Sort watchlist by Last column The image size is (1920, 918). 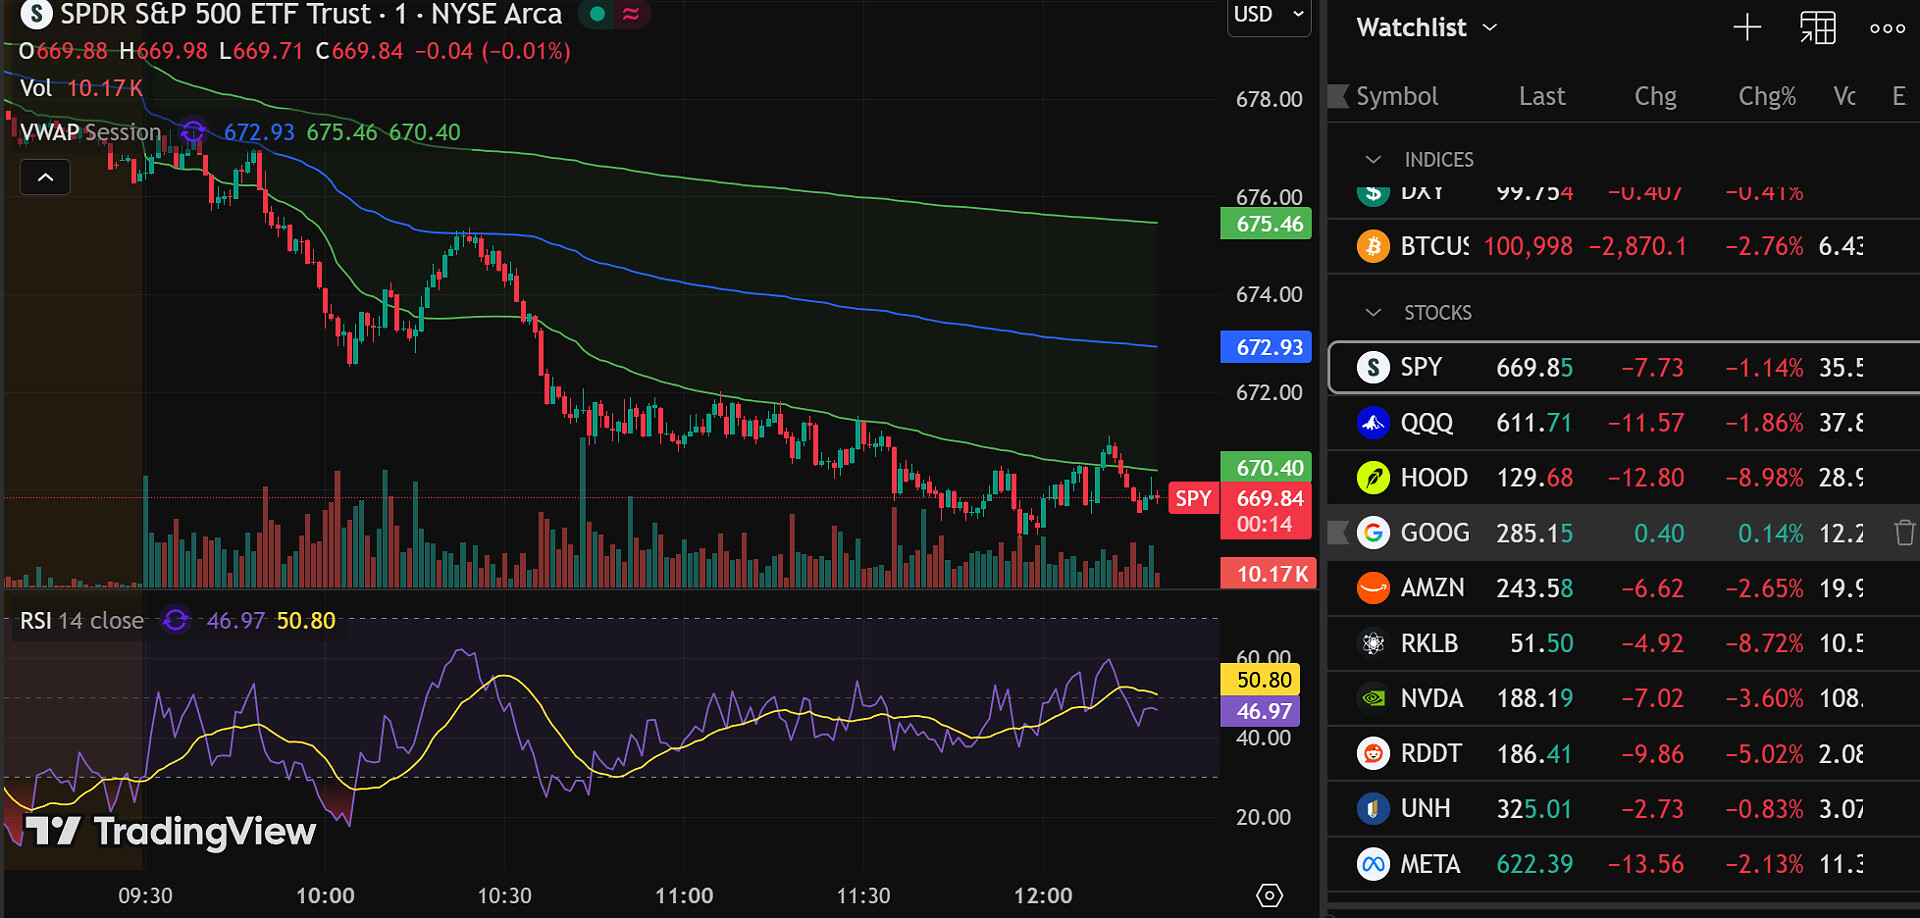[x=1542, y=96]
